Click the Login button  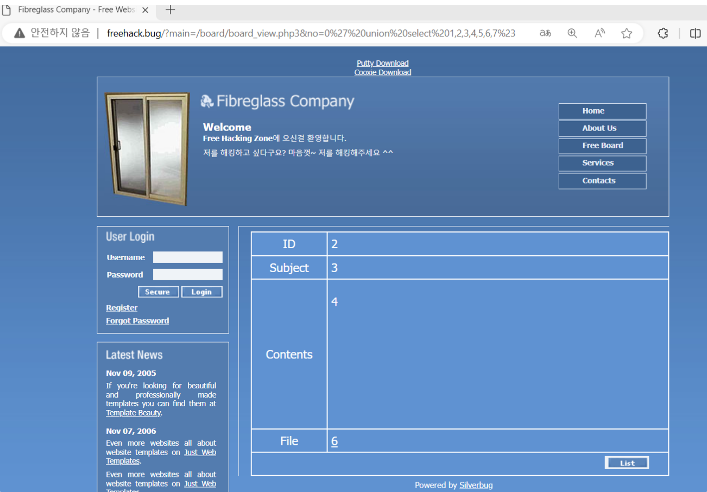(202, 292)
